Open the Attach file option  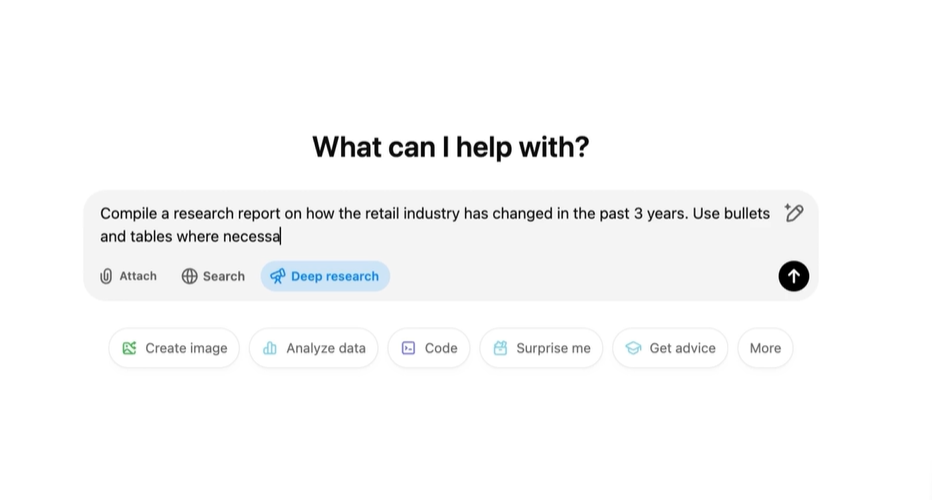pyautogui.click(x=129, y=276)
